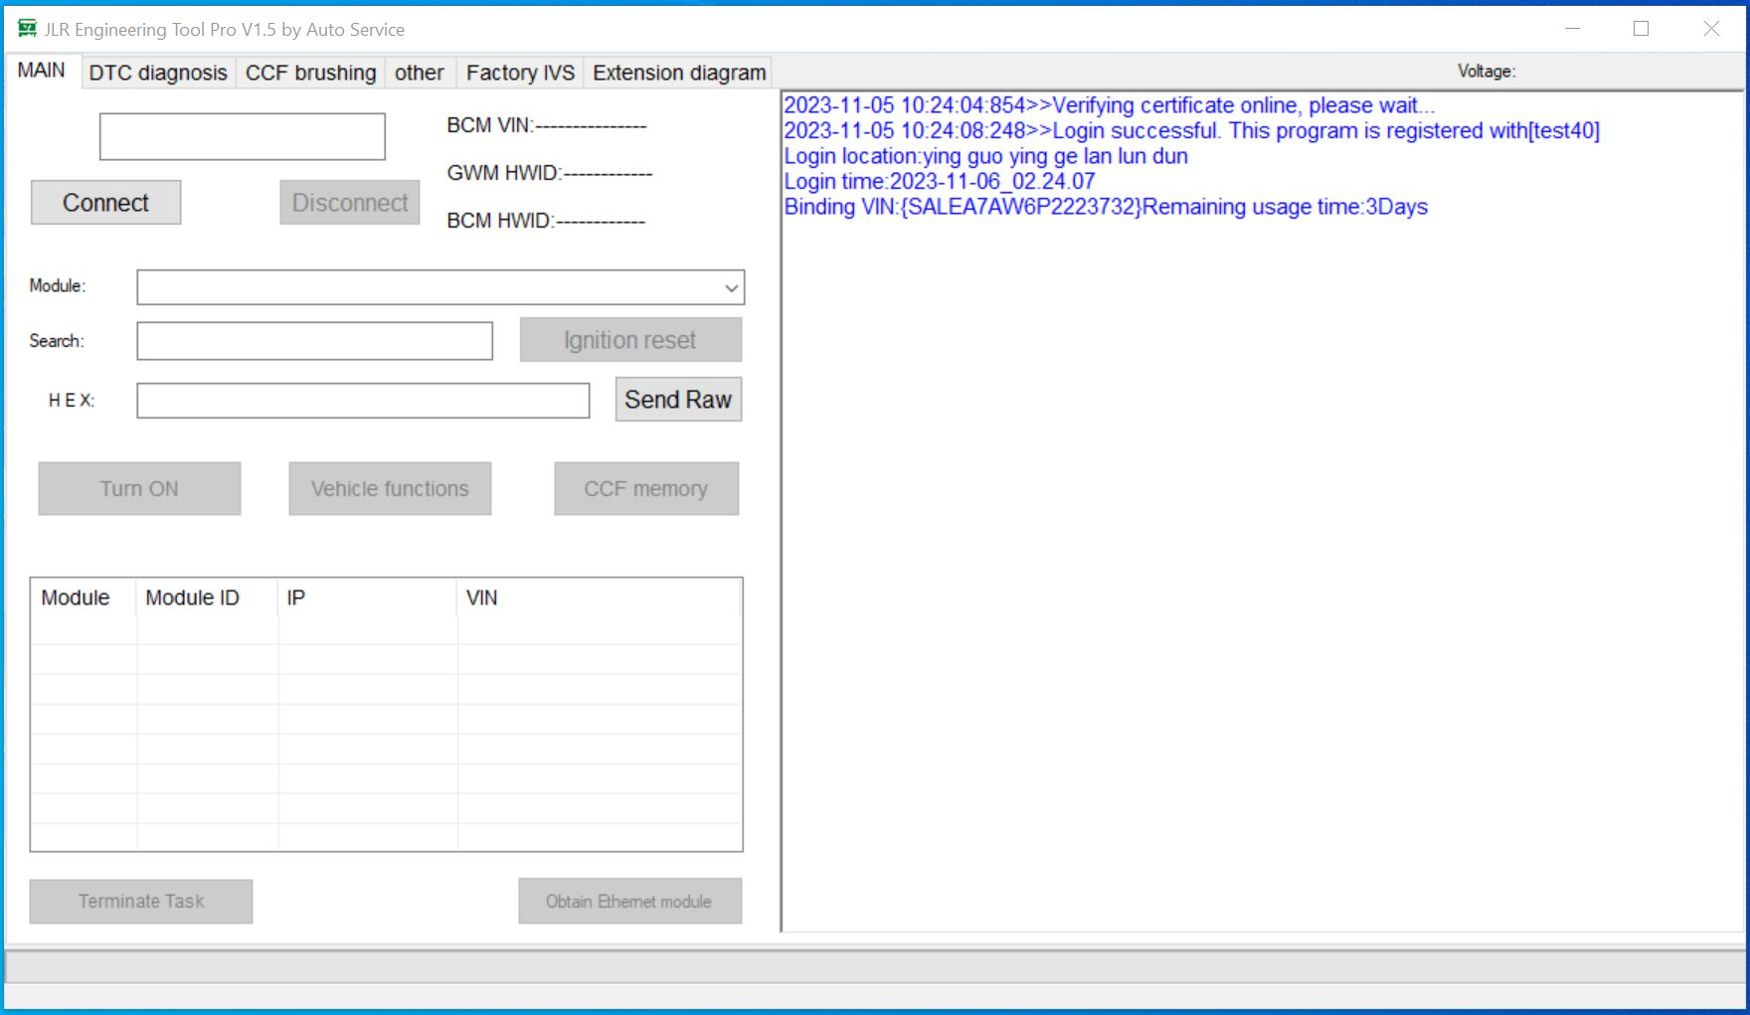The height and width of the screenshot is (1015, 1750).
Task: Click the 'Login time' log line
Action: (939, 182)
